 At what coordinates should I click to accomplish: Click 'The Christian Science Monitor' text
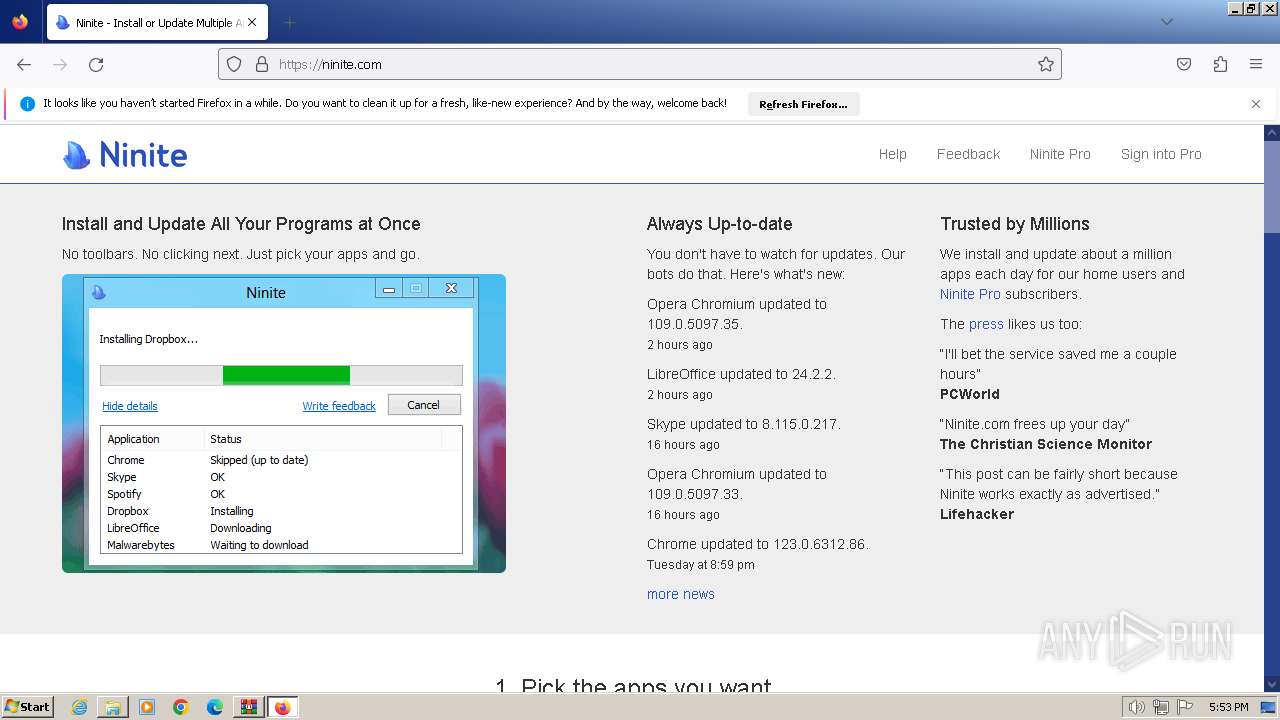(1046, 444)
